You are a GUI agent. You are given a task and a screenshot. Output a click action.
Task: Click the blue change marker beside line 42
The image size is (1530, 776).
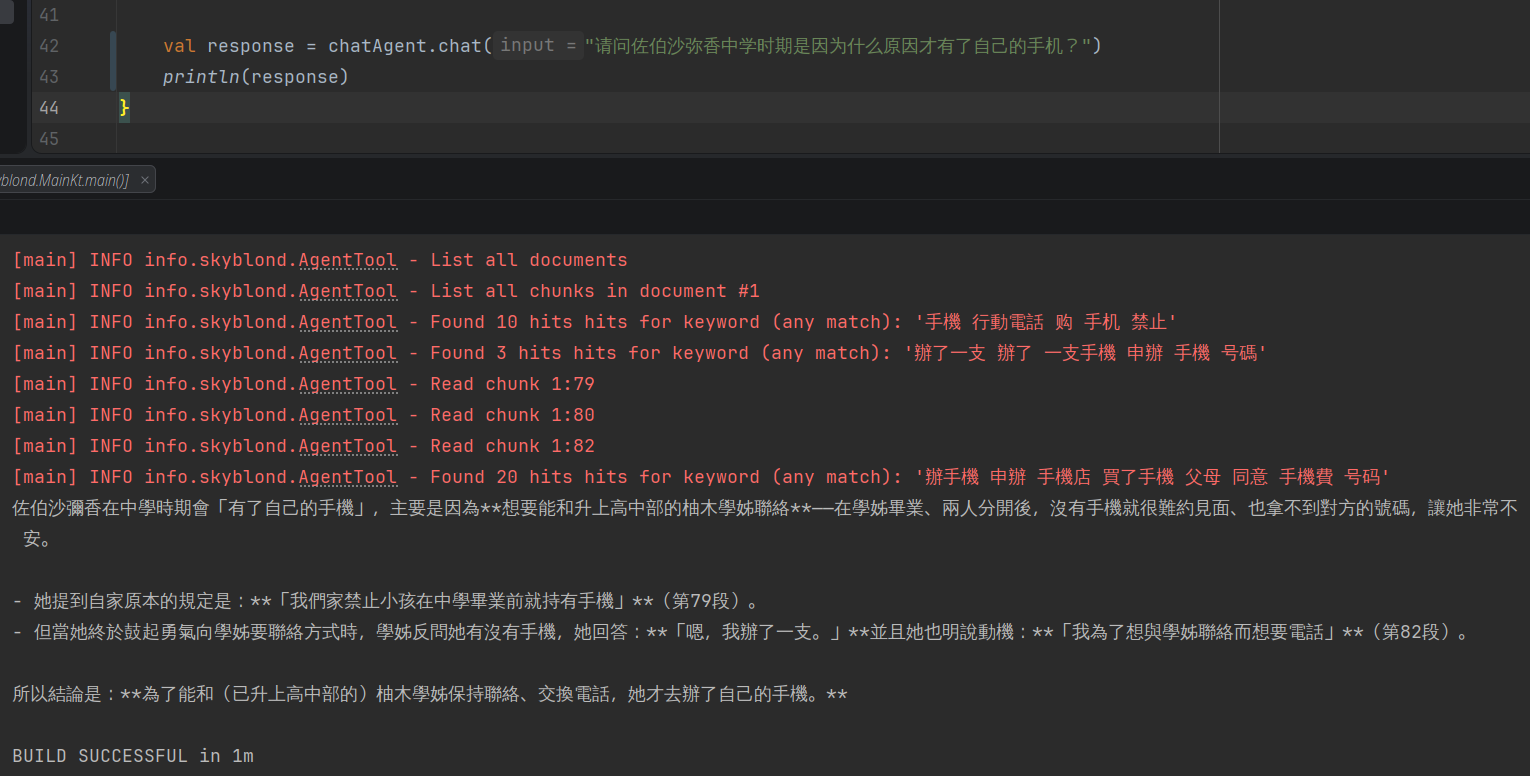[x=113, y=61]
